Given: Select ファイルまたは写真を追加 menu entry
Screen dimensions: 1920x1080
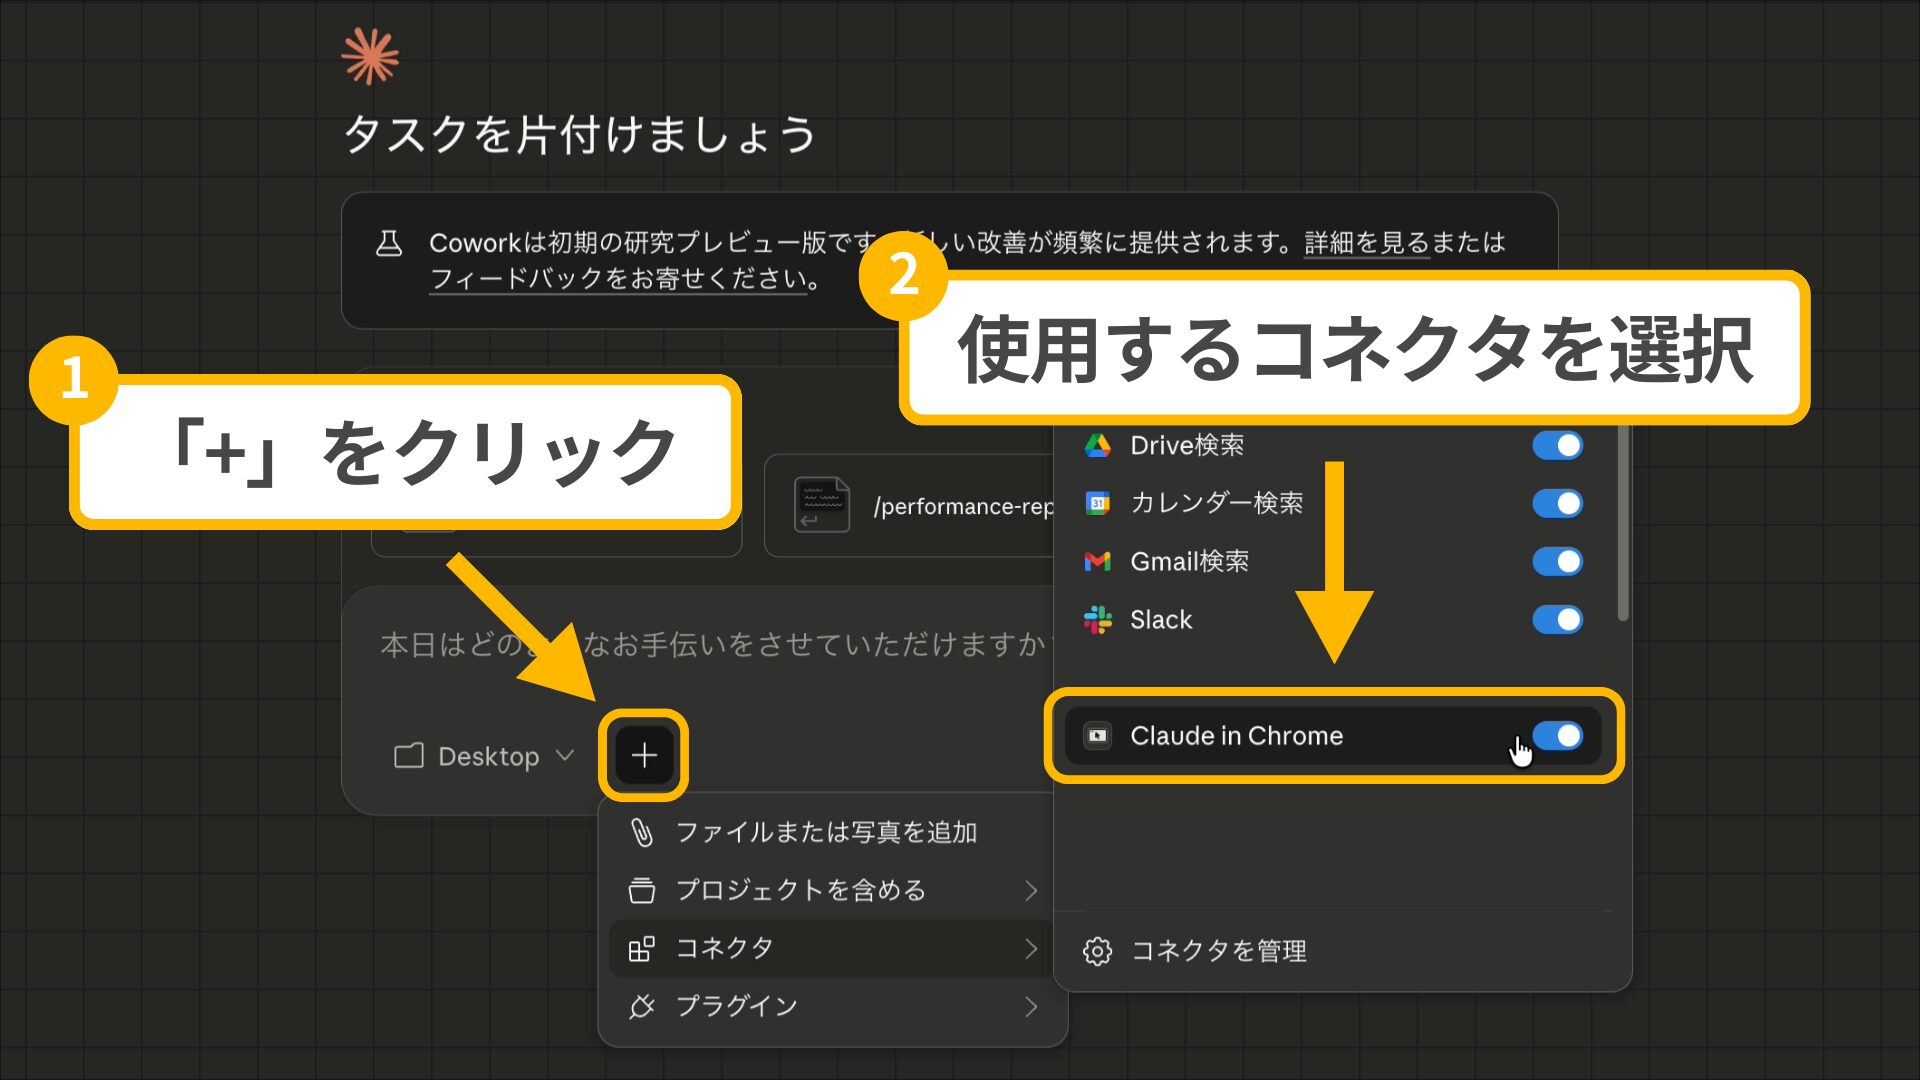Looking at the screenshot, I should (x=827, y=831).
